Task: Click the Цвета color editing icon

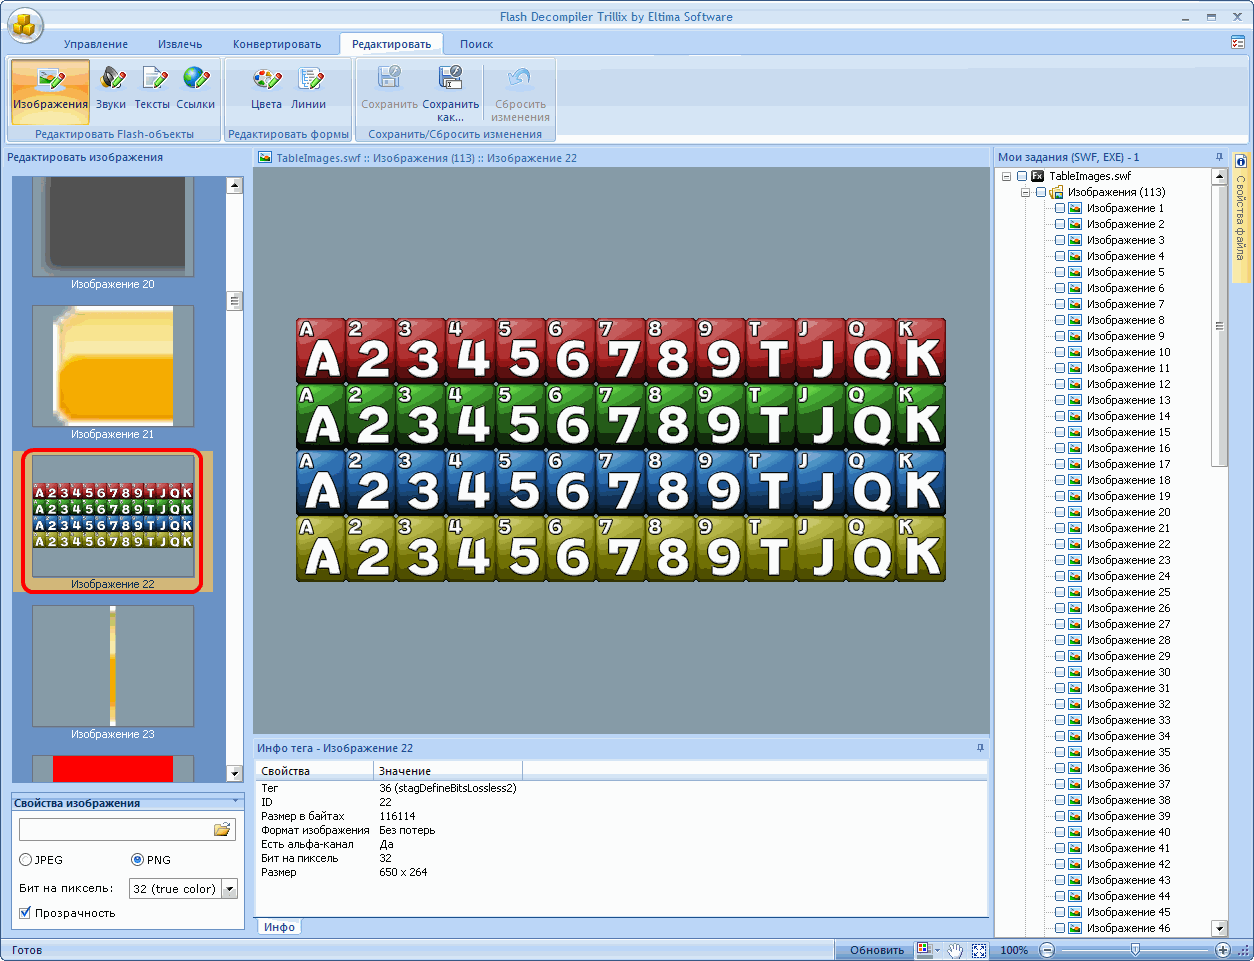Action: [x=266, y=86]
